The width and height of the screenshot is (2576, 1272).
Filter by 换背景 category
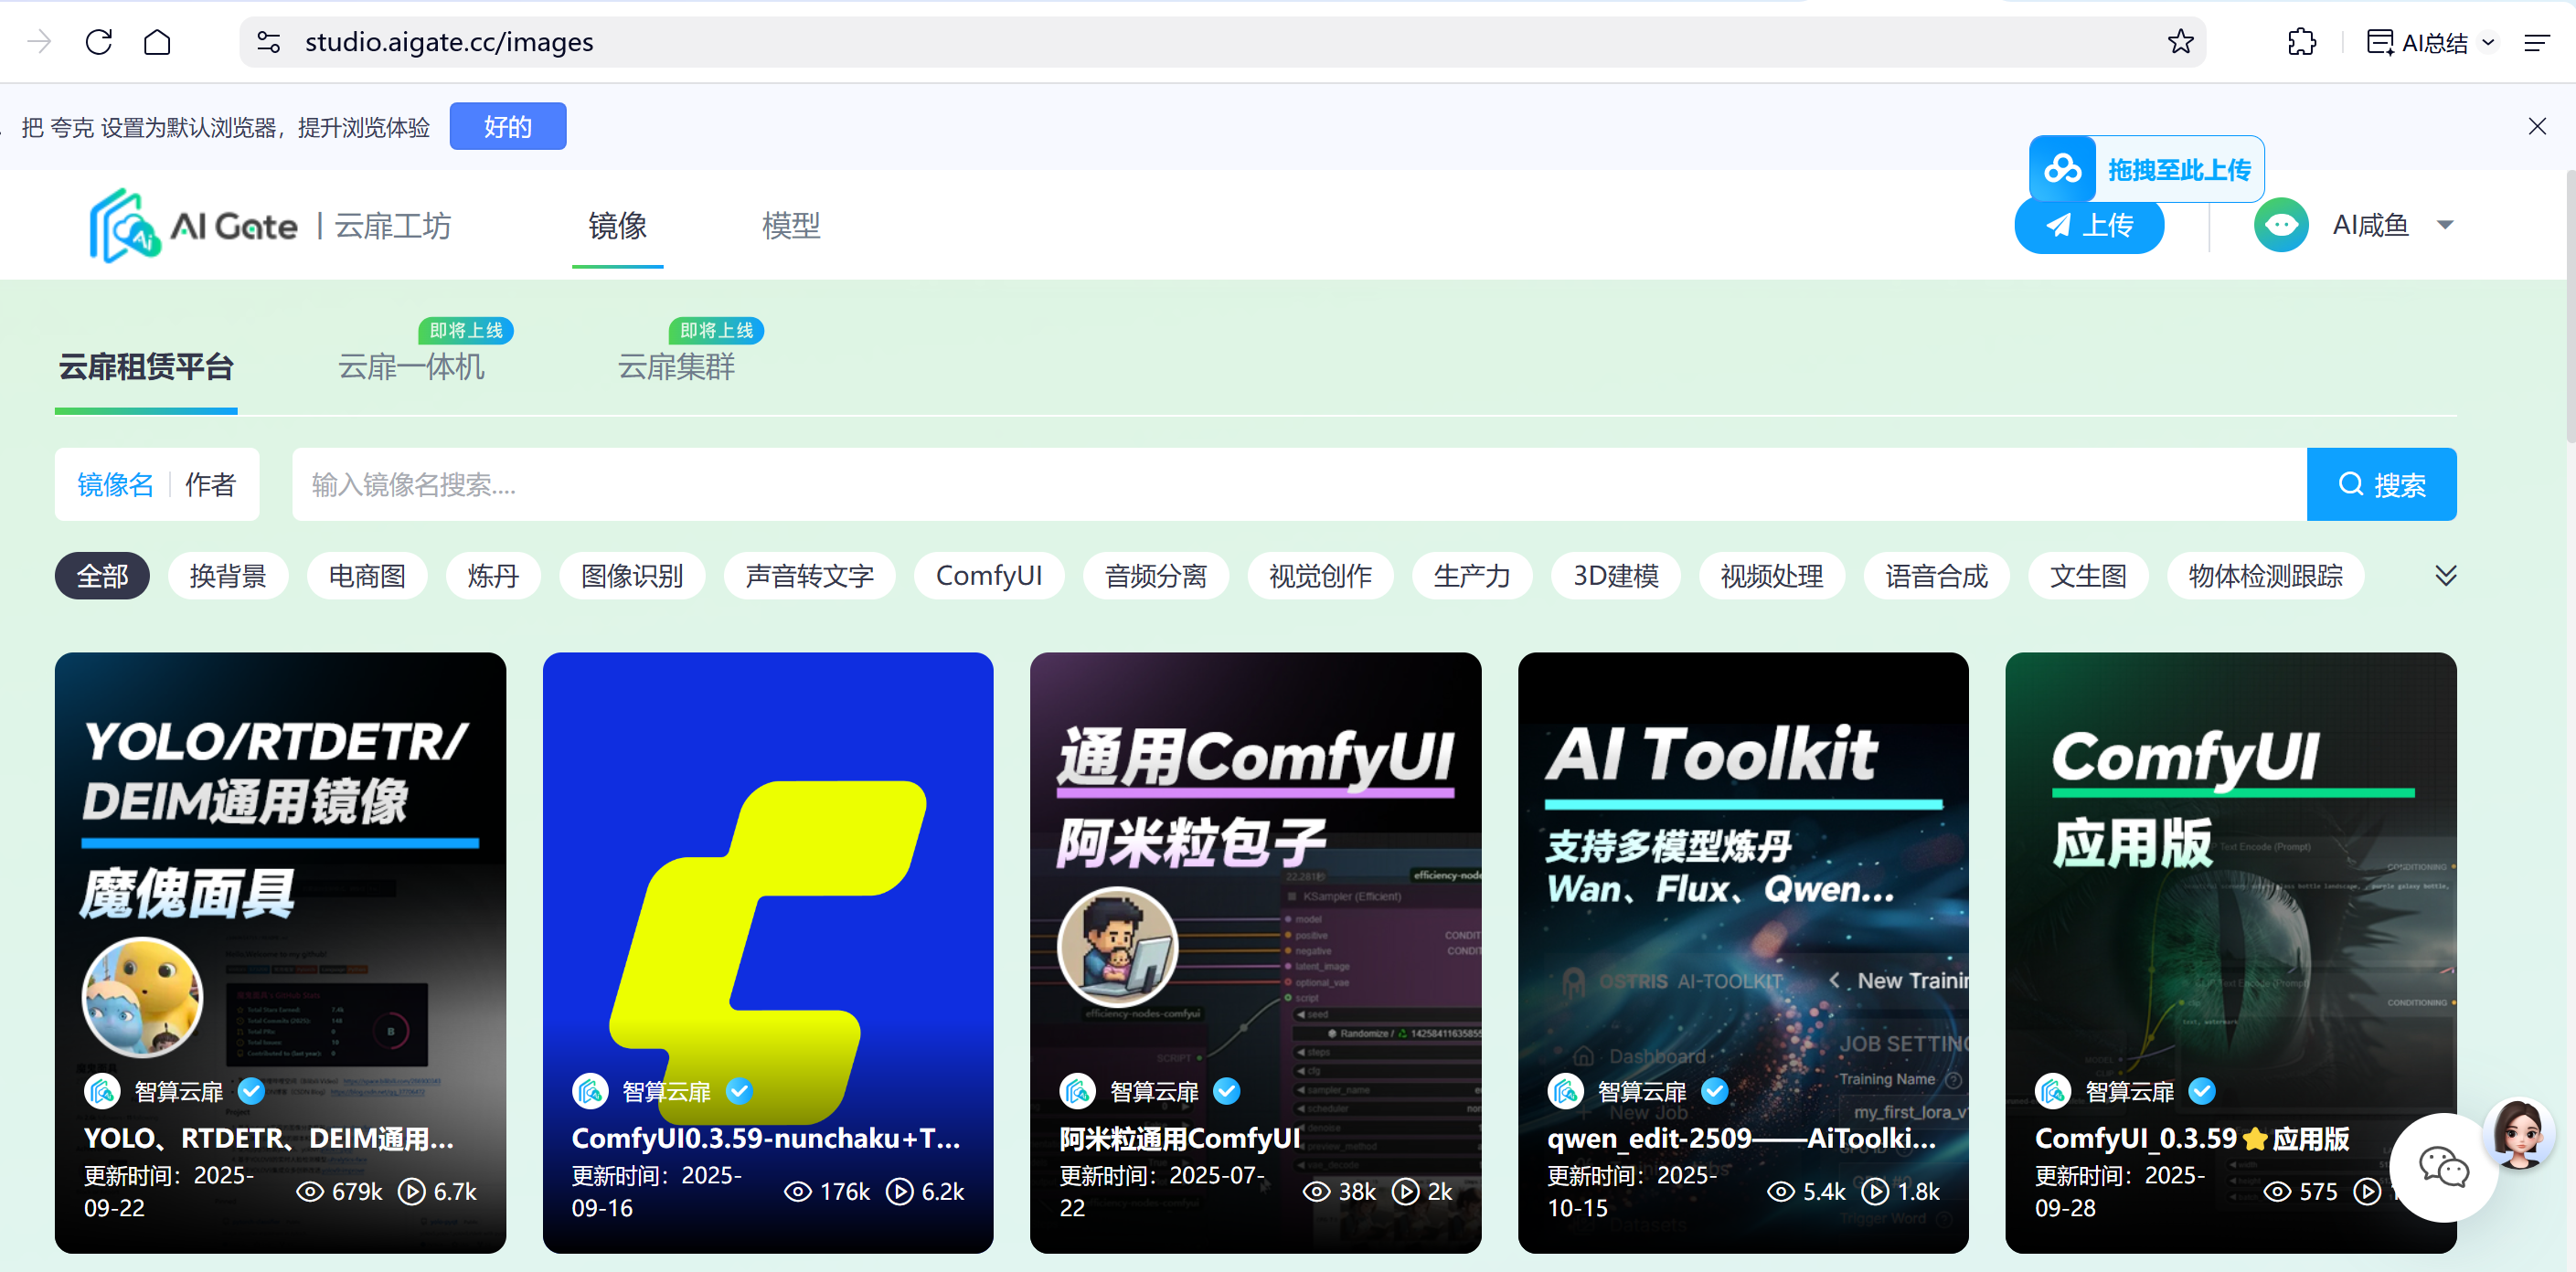click(x=228, y=576)
